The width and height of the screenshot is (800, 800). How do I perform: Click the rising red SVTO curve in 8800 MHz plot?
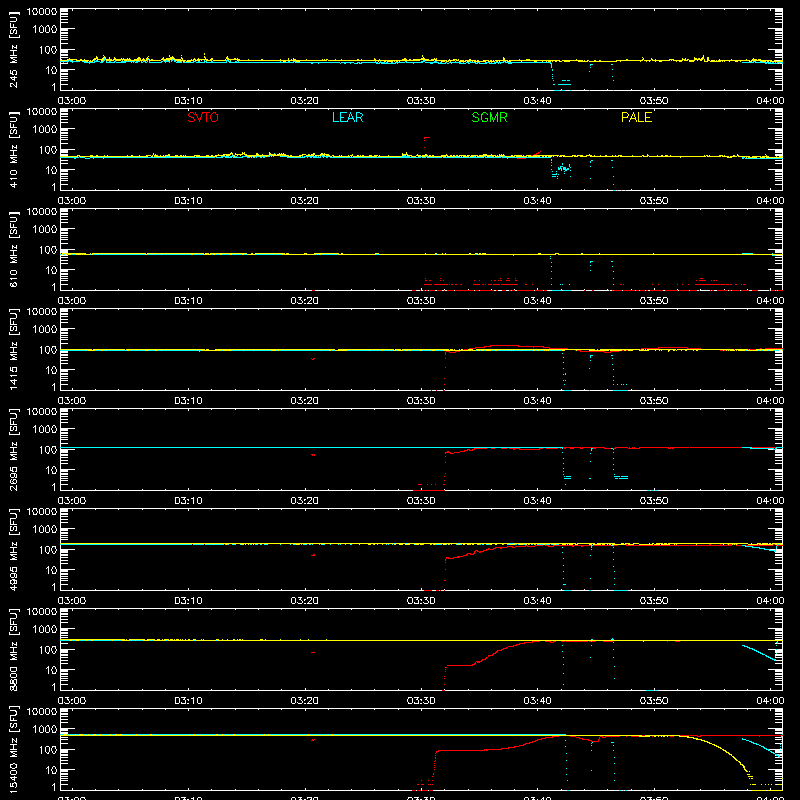[497, 653]
